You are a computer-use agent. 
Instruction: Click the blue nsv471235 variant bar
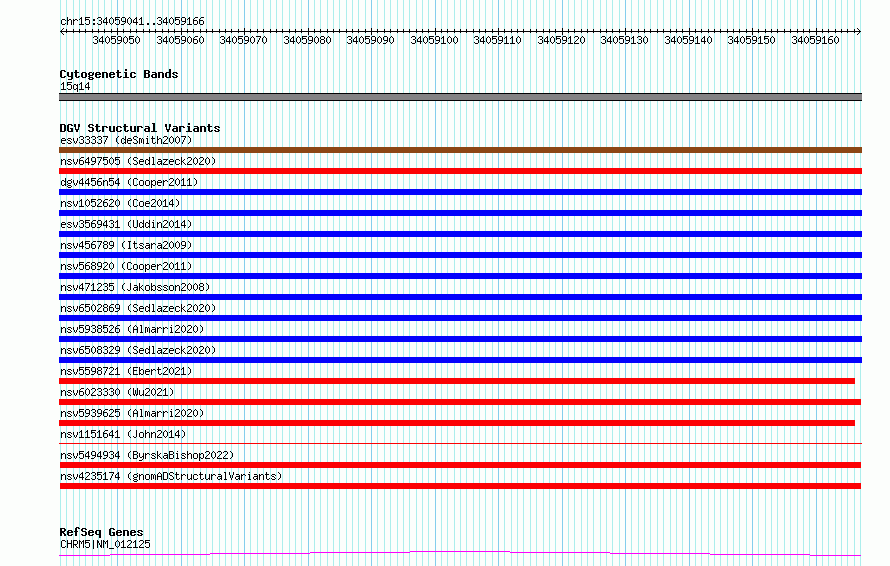[x=460, y=297]
